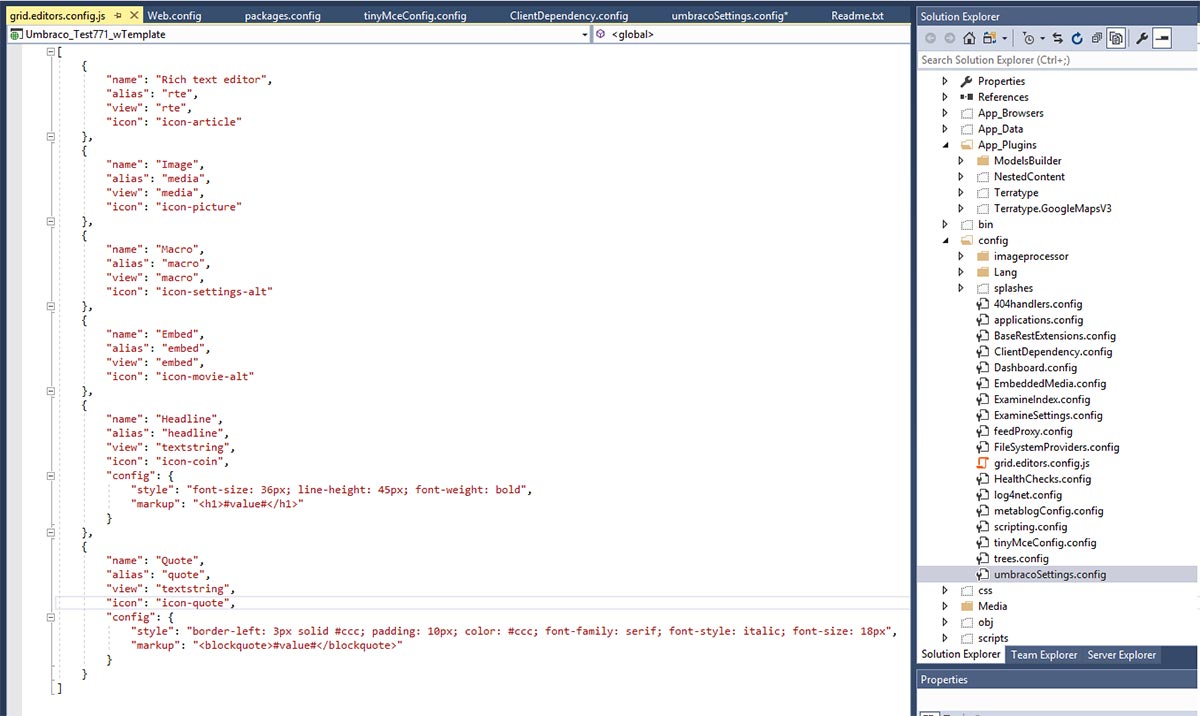Select feedProxy.config file

[1033, 432]
